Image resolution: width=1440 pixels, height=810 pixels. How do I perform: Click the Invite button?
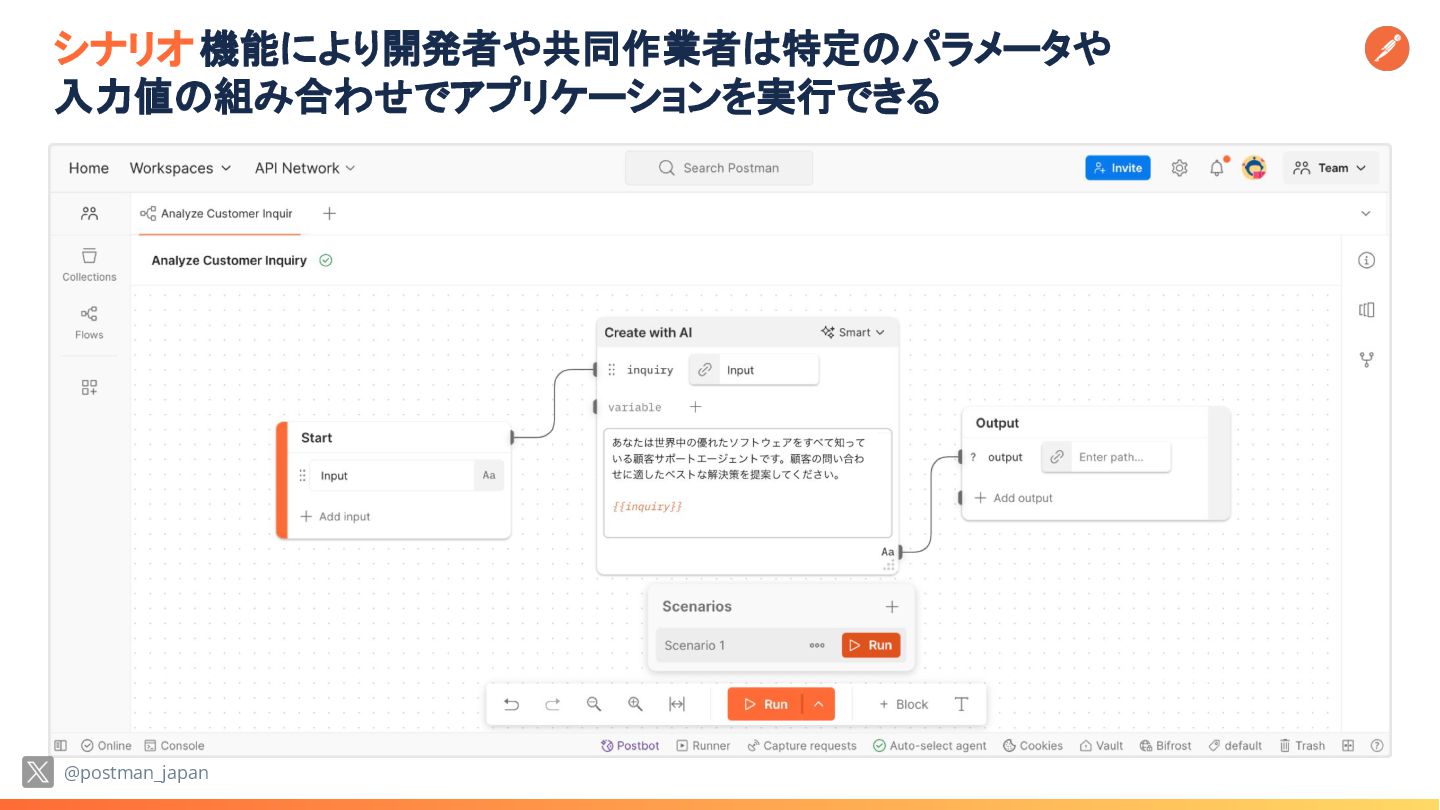[x=1118, y=168]
